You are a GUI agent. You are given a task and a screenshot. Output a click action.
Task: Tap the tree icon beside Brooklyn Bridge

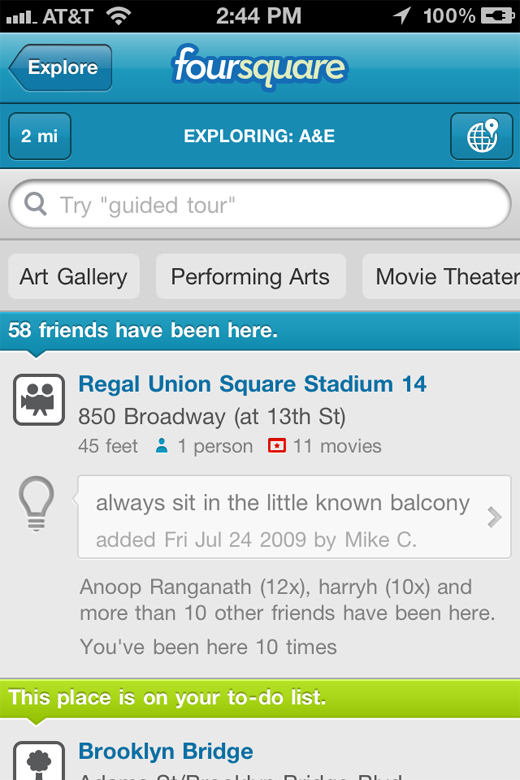pos(39,761)
